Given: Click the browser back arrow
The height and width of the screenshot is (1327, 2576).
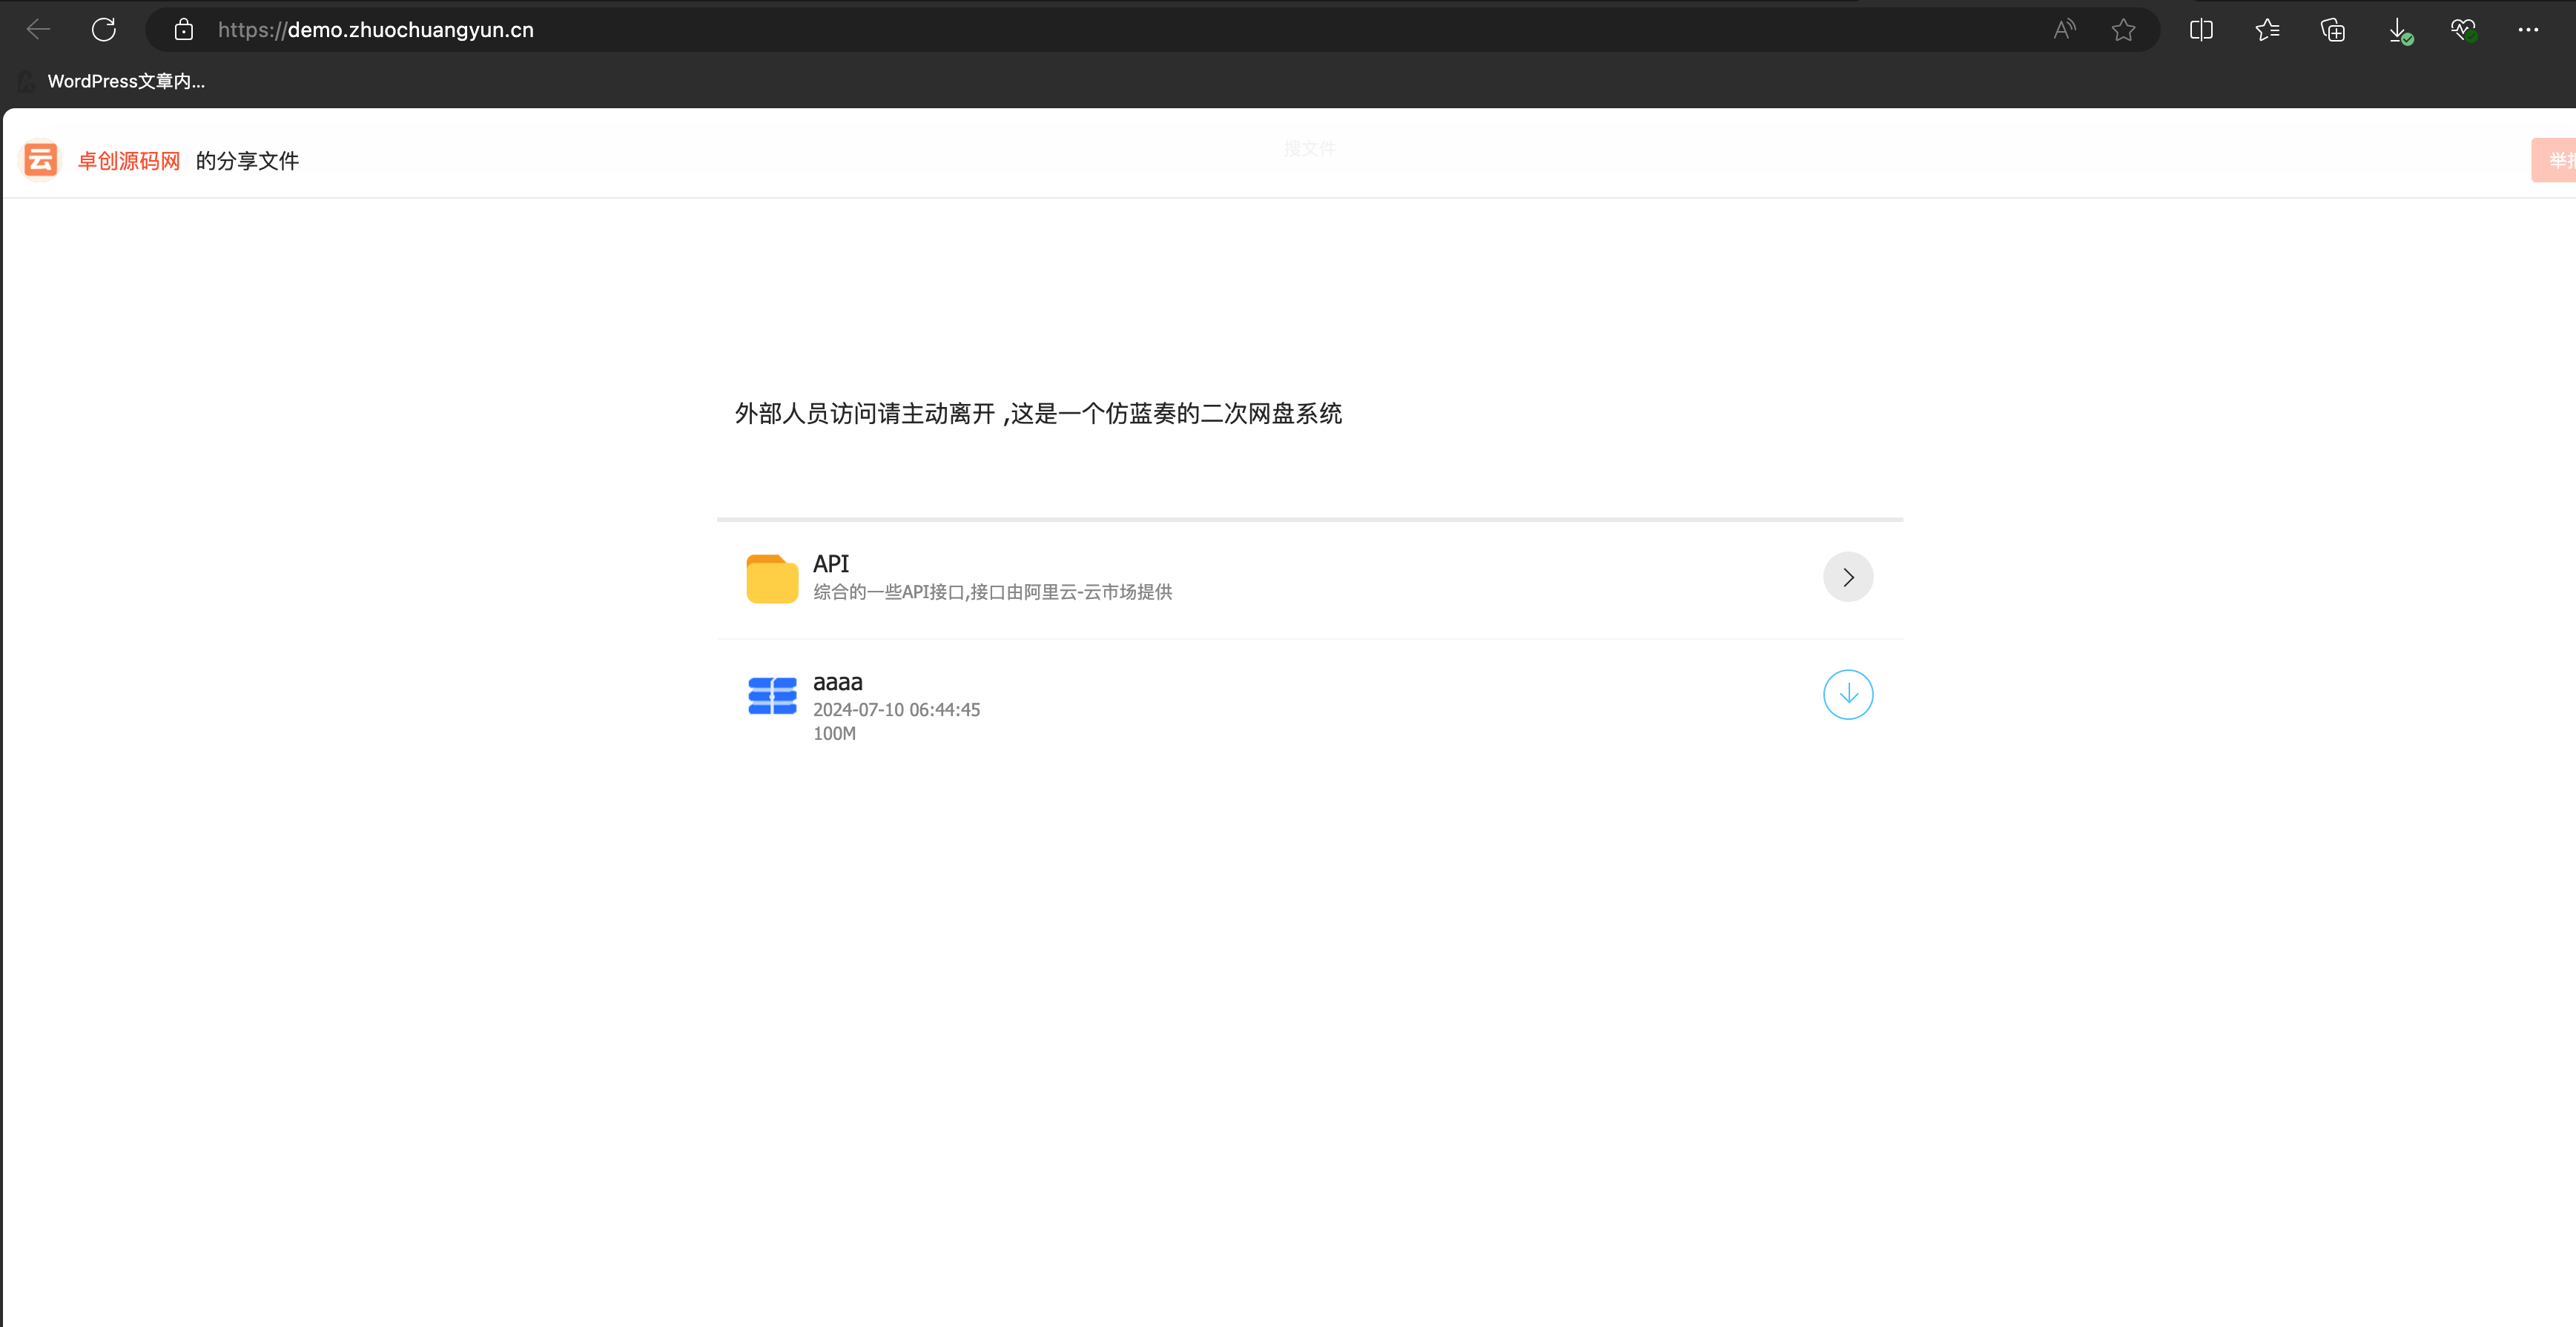Looking at the screenshot, I should (38, 30).
